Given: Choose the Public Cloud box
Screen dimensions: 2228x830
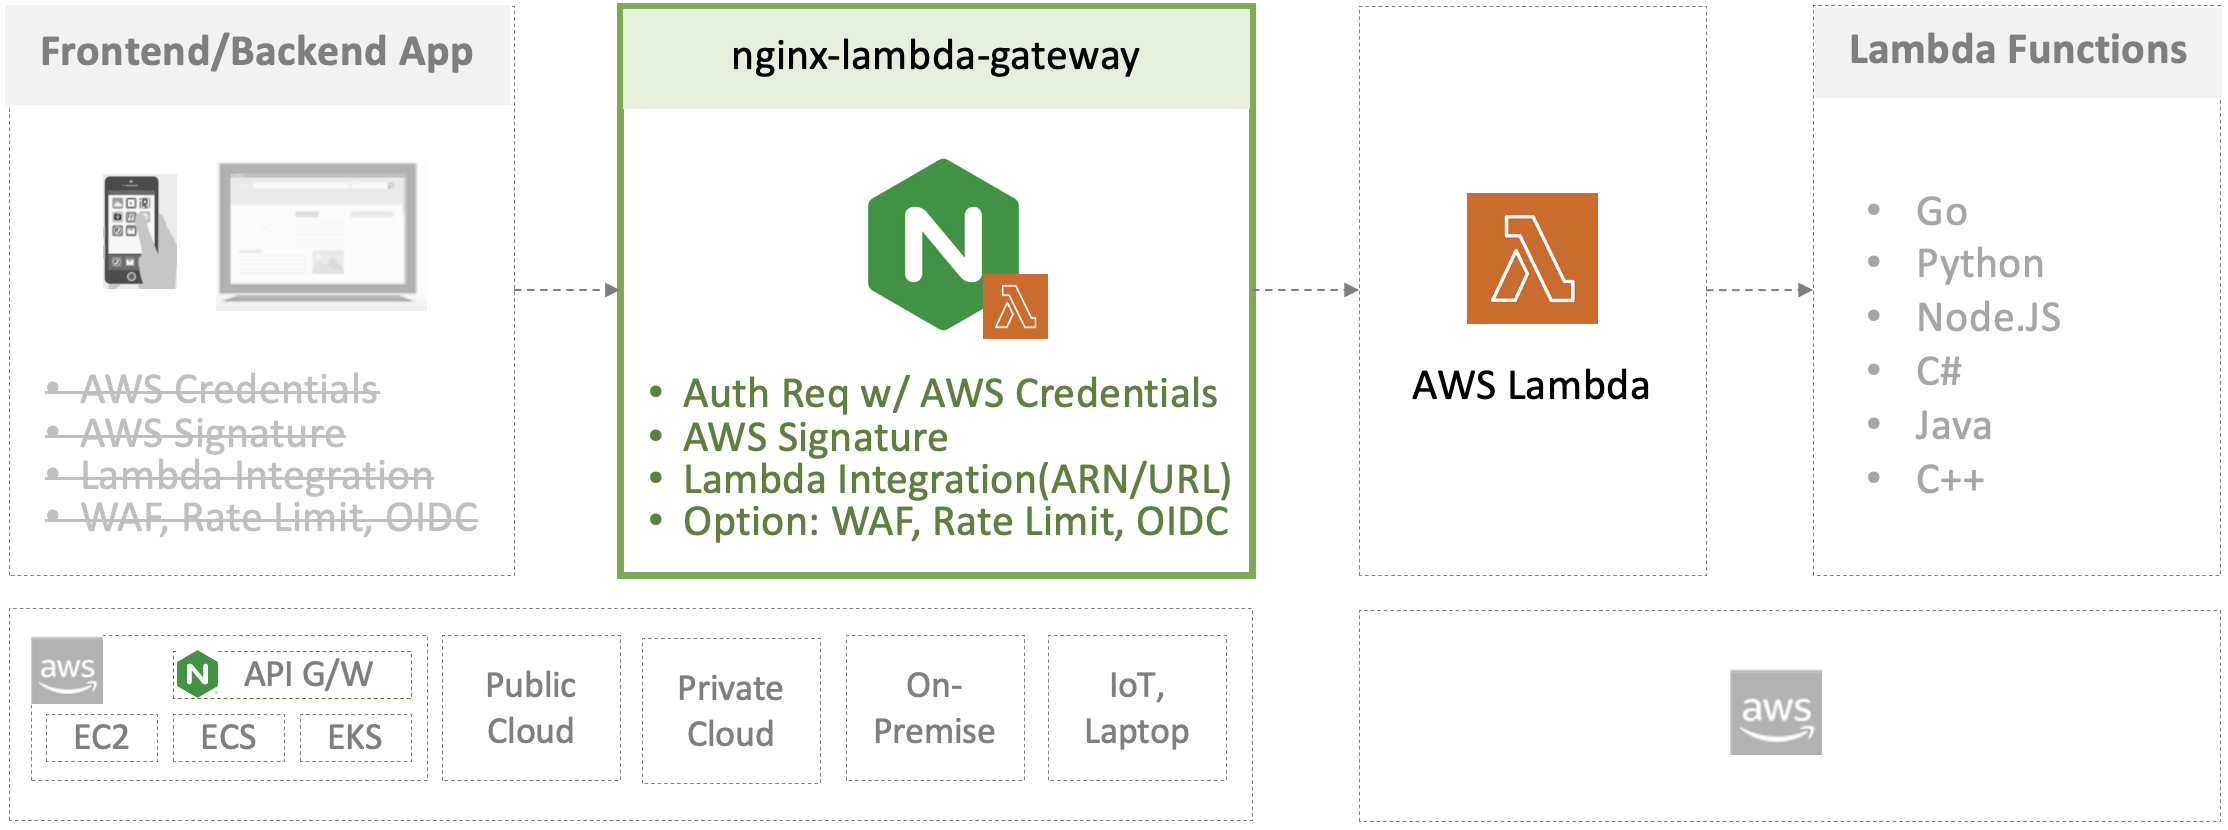Looking at the screenshot, I should click(531, 708).
